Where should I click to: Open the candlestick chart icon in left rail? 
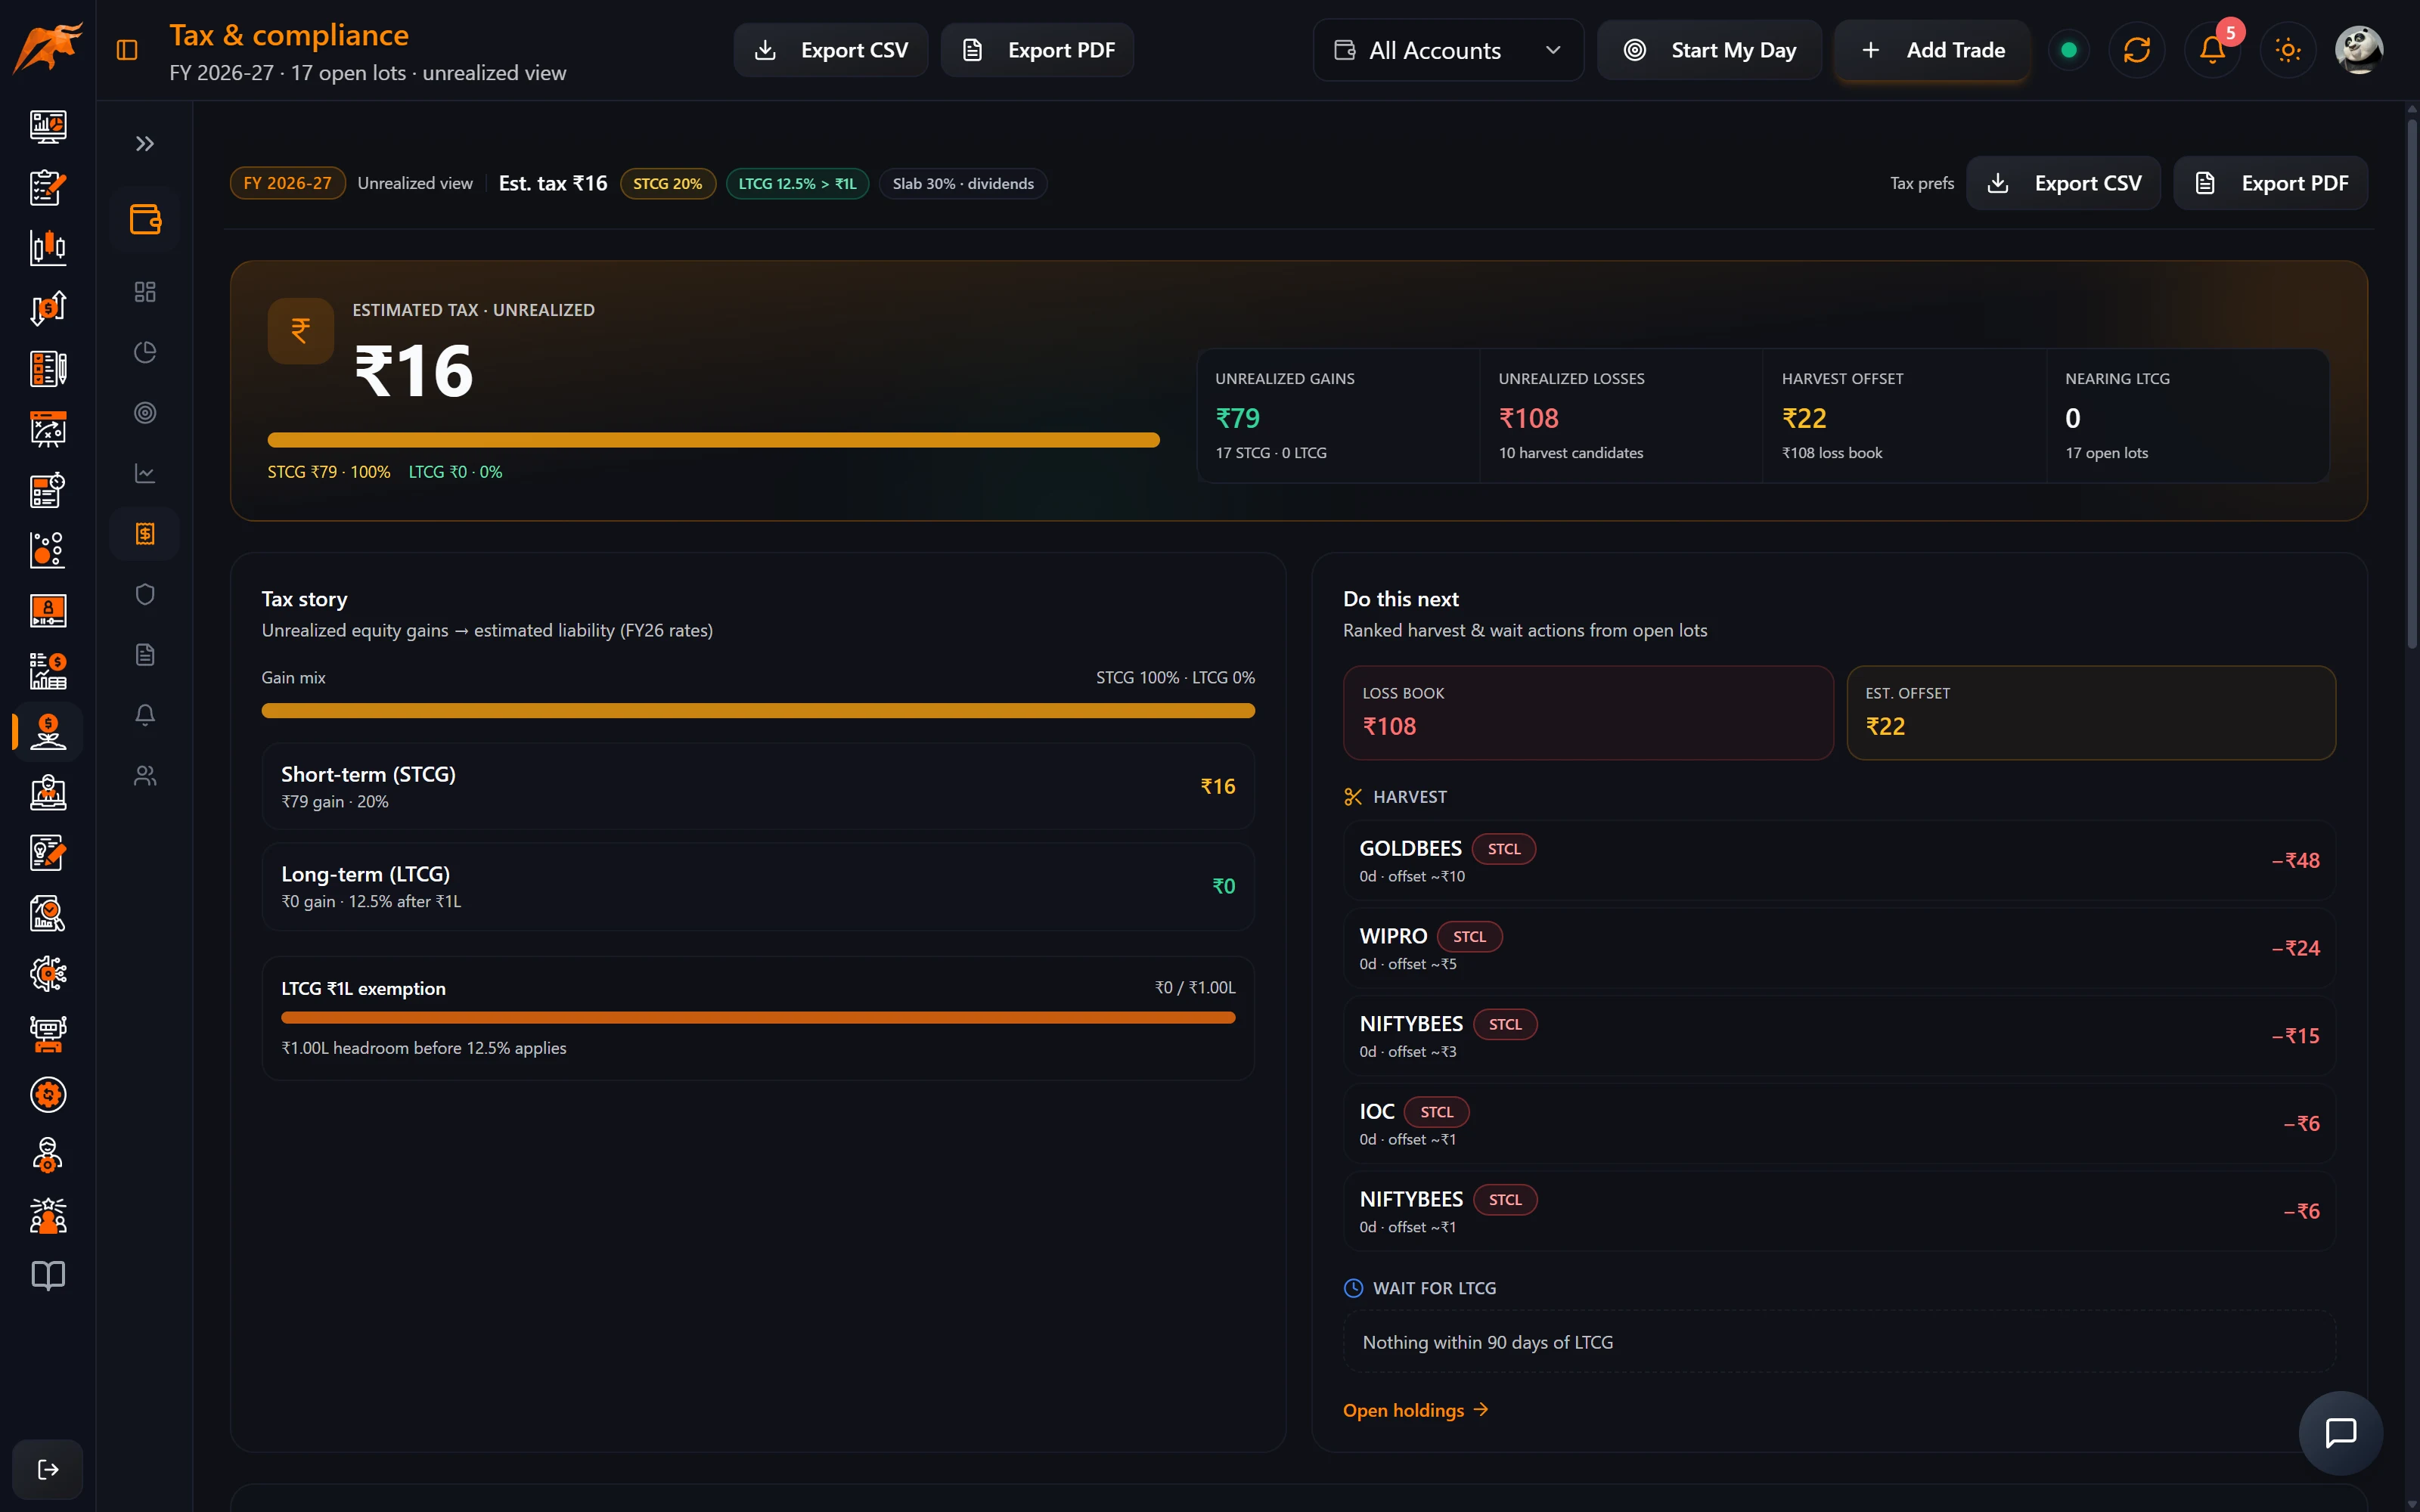click(x=48, y=247)
